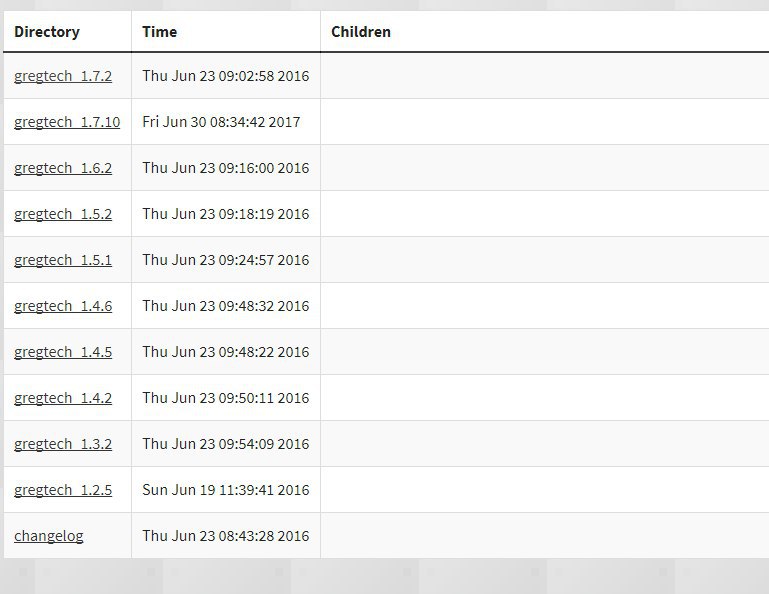Open the gregtech_1.4.2 directory link
This screenshot has height=594, width=769.
(x=63, y=398)
